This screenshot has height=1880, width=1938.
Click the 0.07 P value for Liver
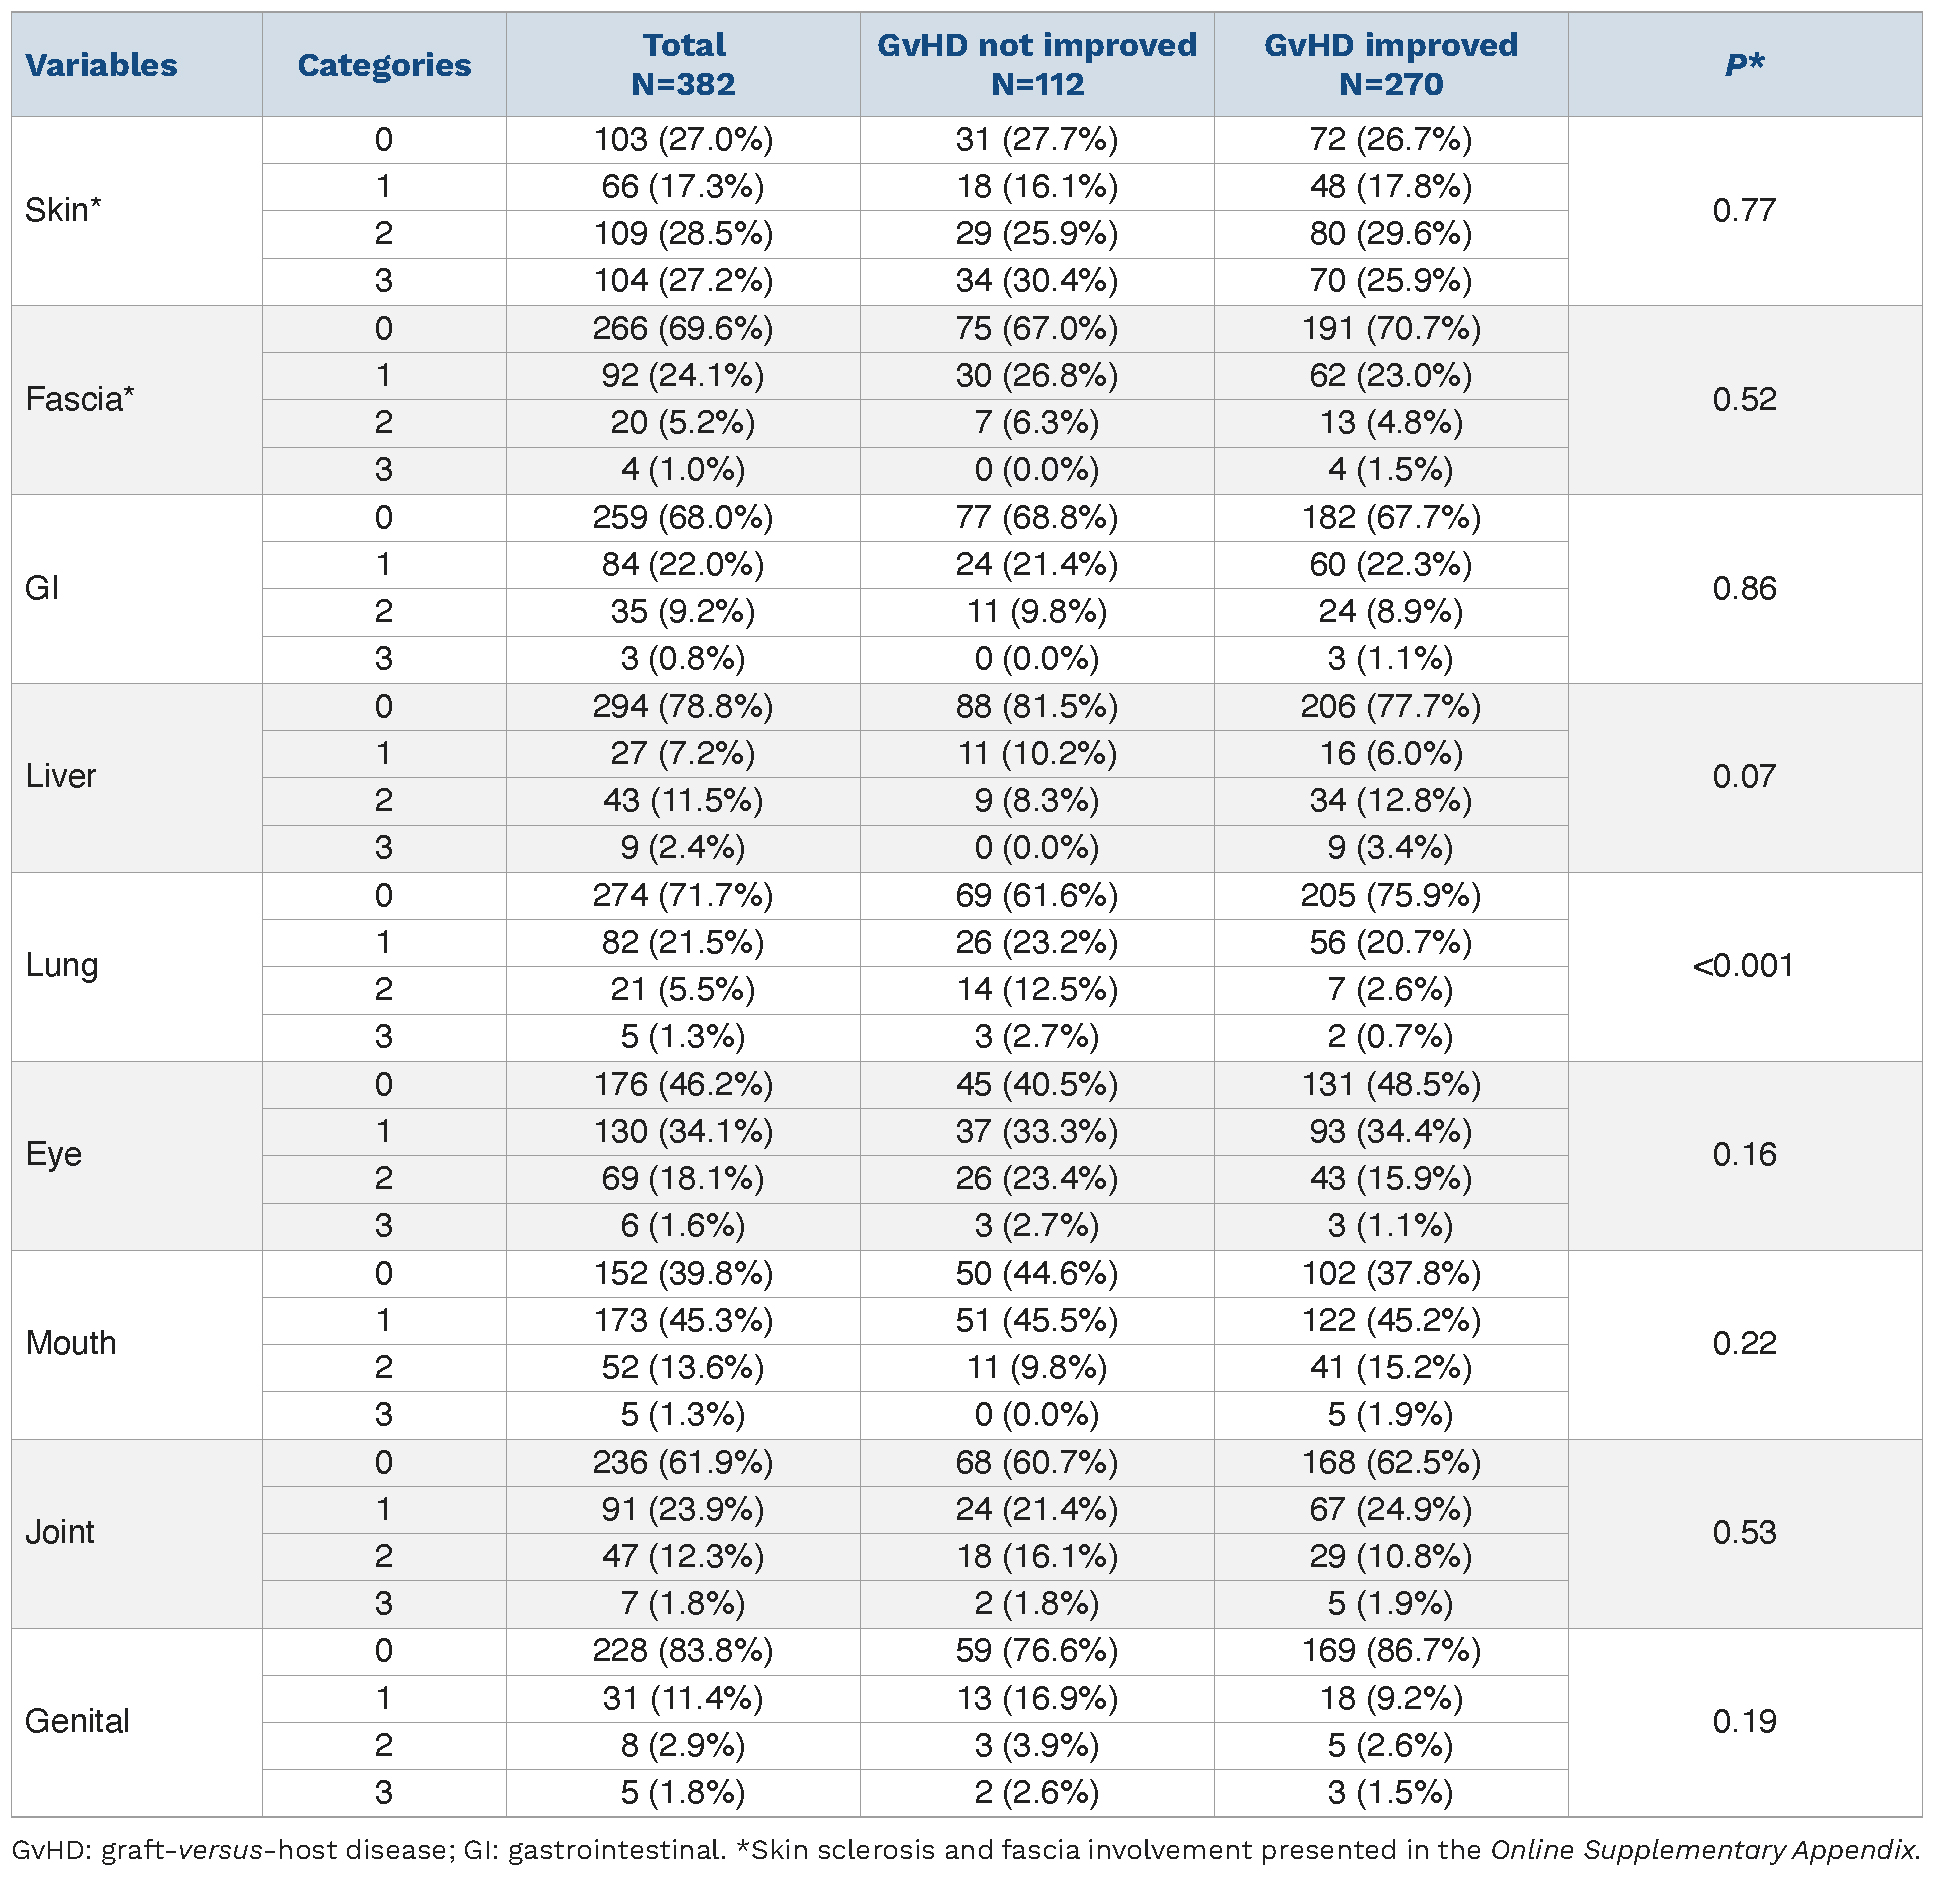(x=1744, y=776)
